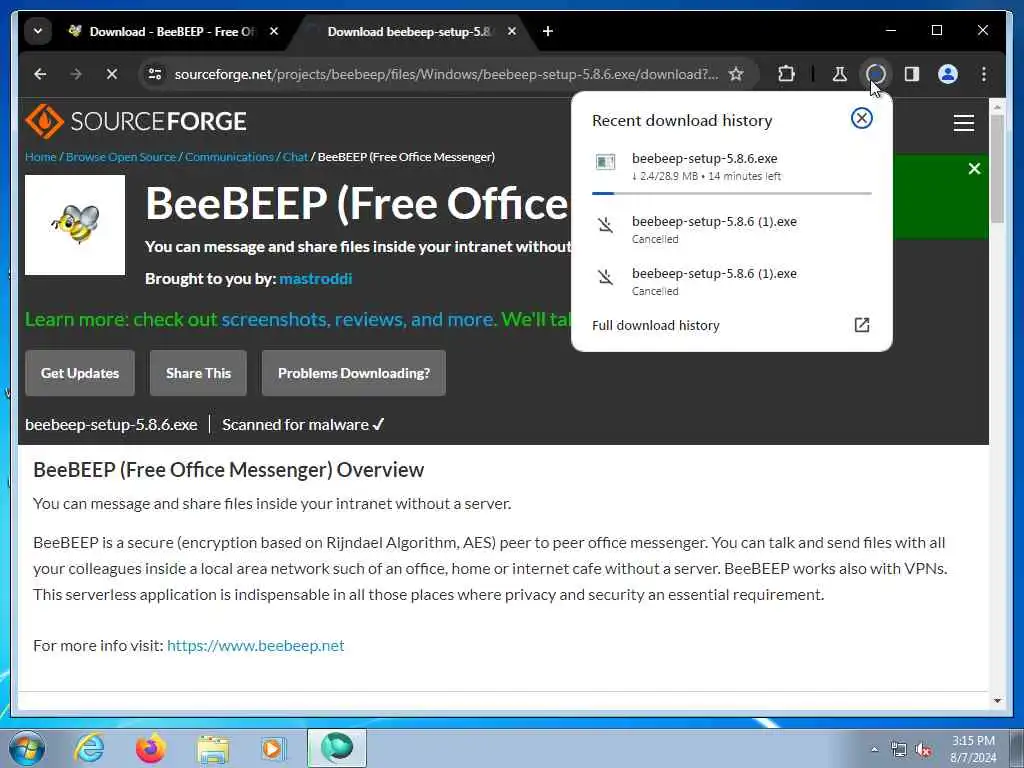Click the active browser taskbar button
The width and height of the screenshot is (1024, 768).
click(x=337, y=748)
